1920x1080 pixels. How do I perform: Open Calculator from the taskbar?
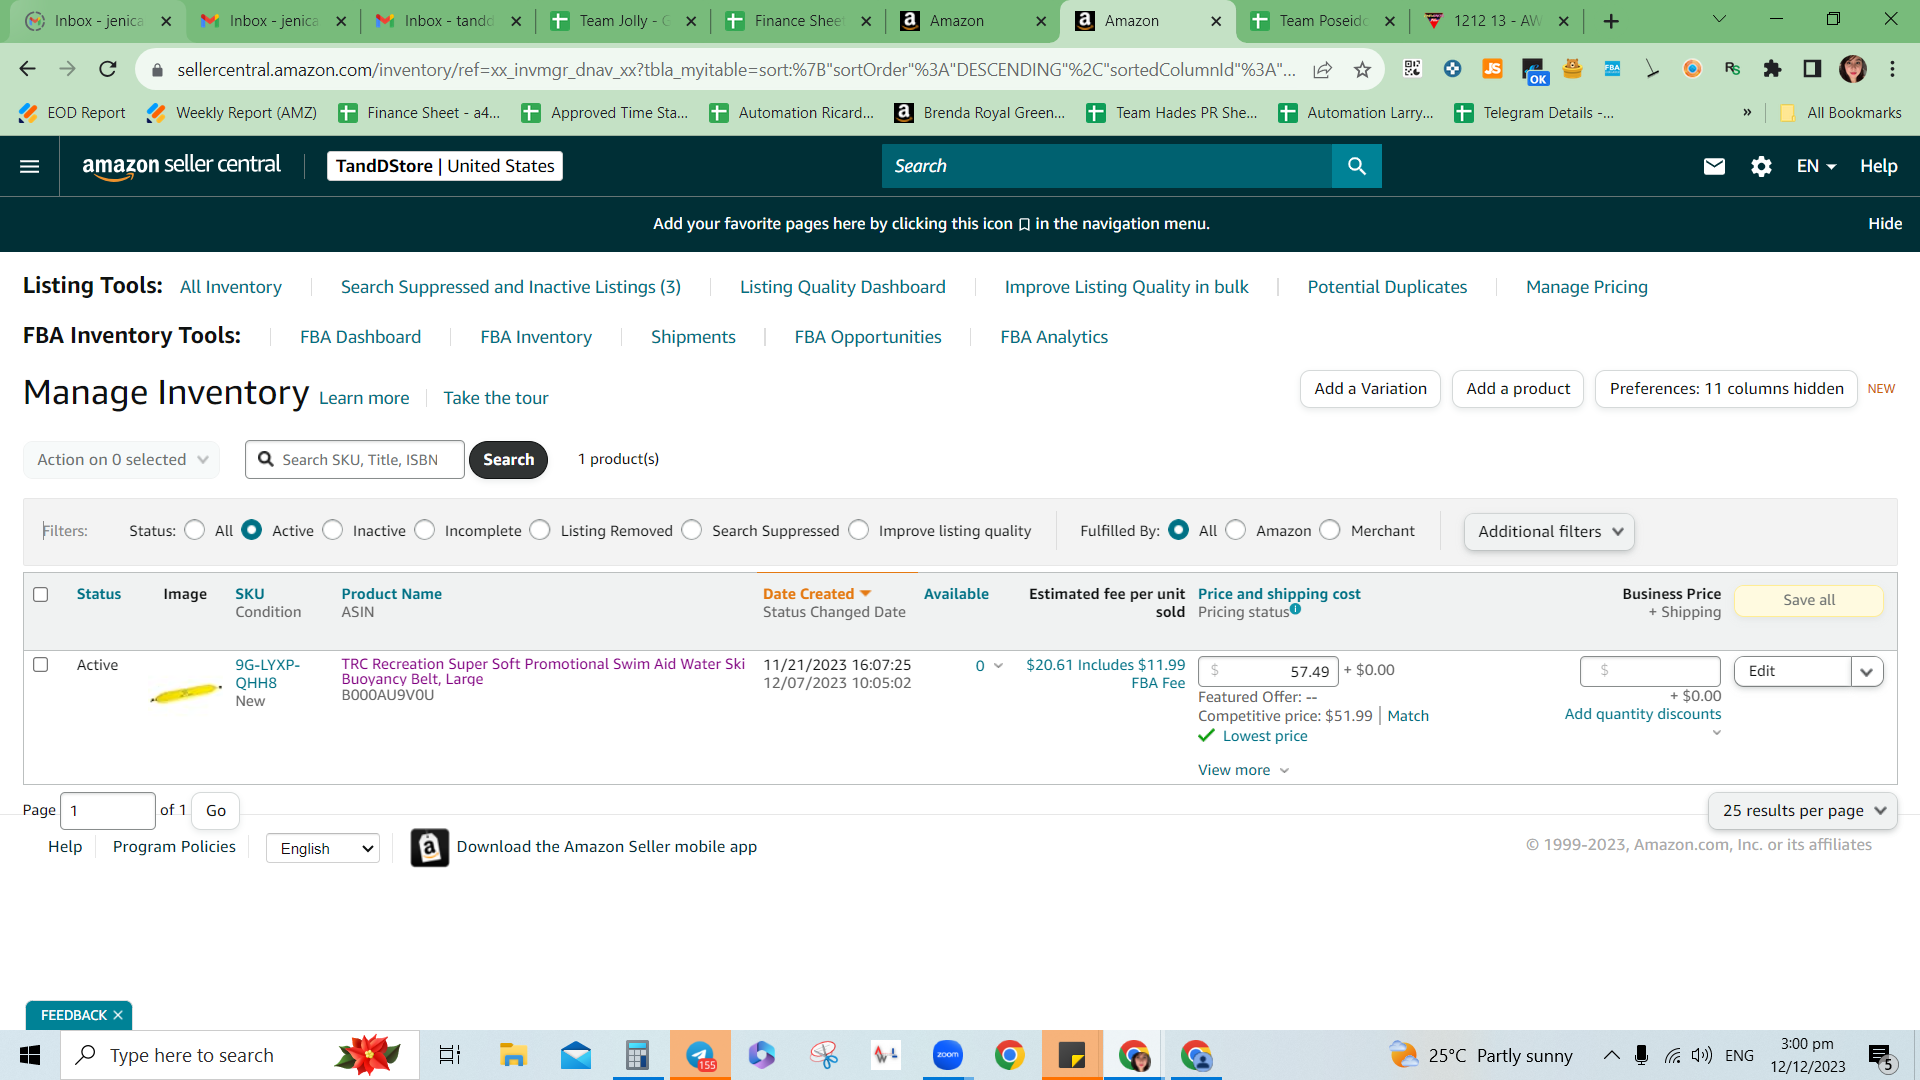pos(637,1055)
